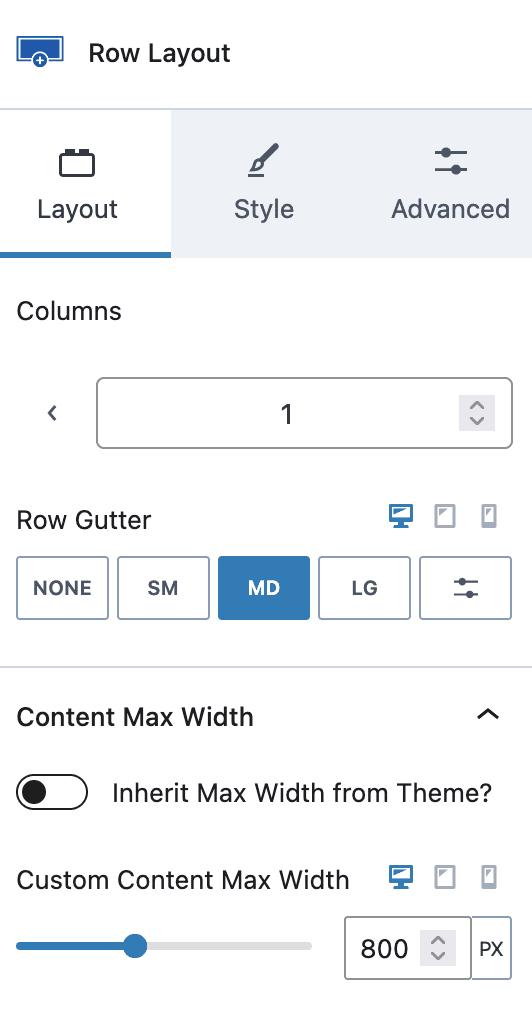Screen dimensions: 532x1014
Task: Click the MD gutter button
Action: tap(264, 588)
